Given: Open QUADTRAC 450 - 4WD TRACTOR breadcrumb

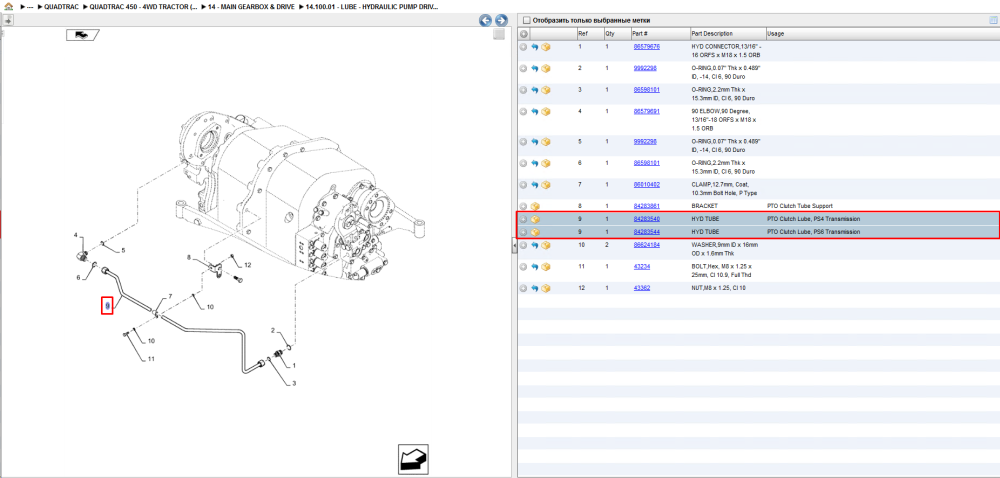Looking at the screenshot, I should (x=143, y=6).
